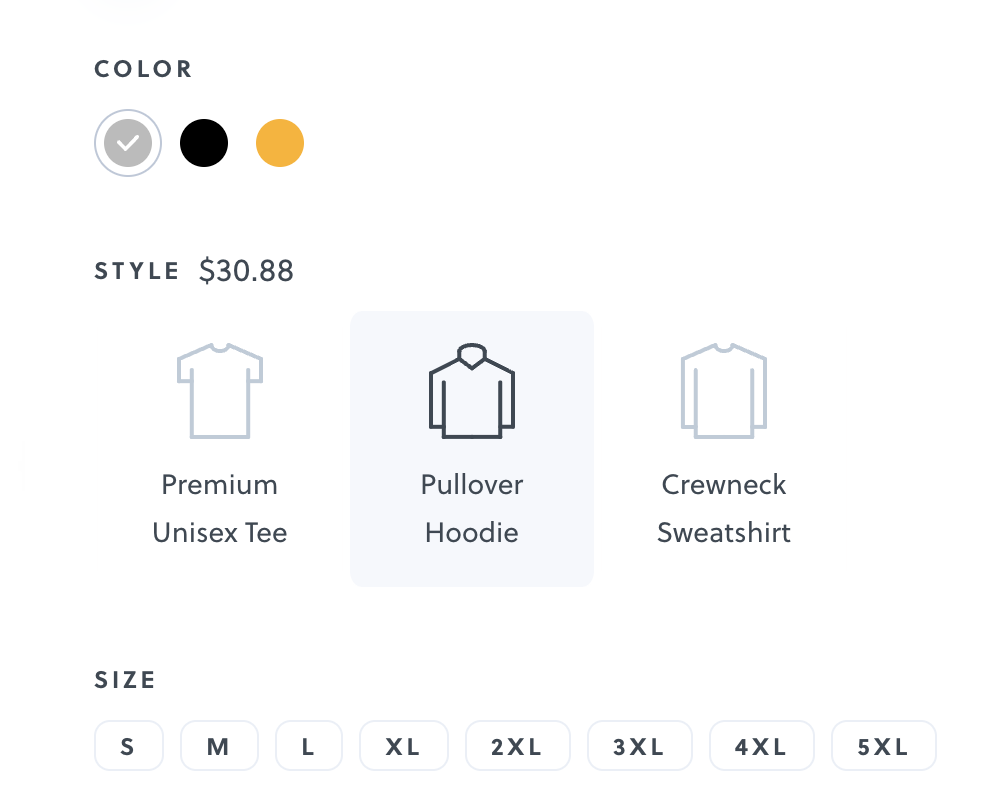Image resolution: width=994 pixels, height=794 pixels.
Task: Choose the 2XL size button
Action: point(517,746)
